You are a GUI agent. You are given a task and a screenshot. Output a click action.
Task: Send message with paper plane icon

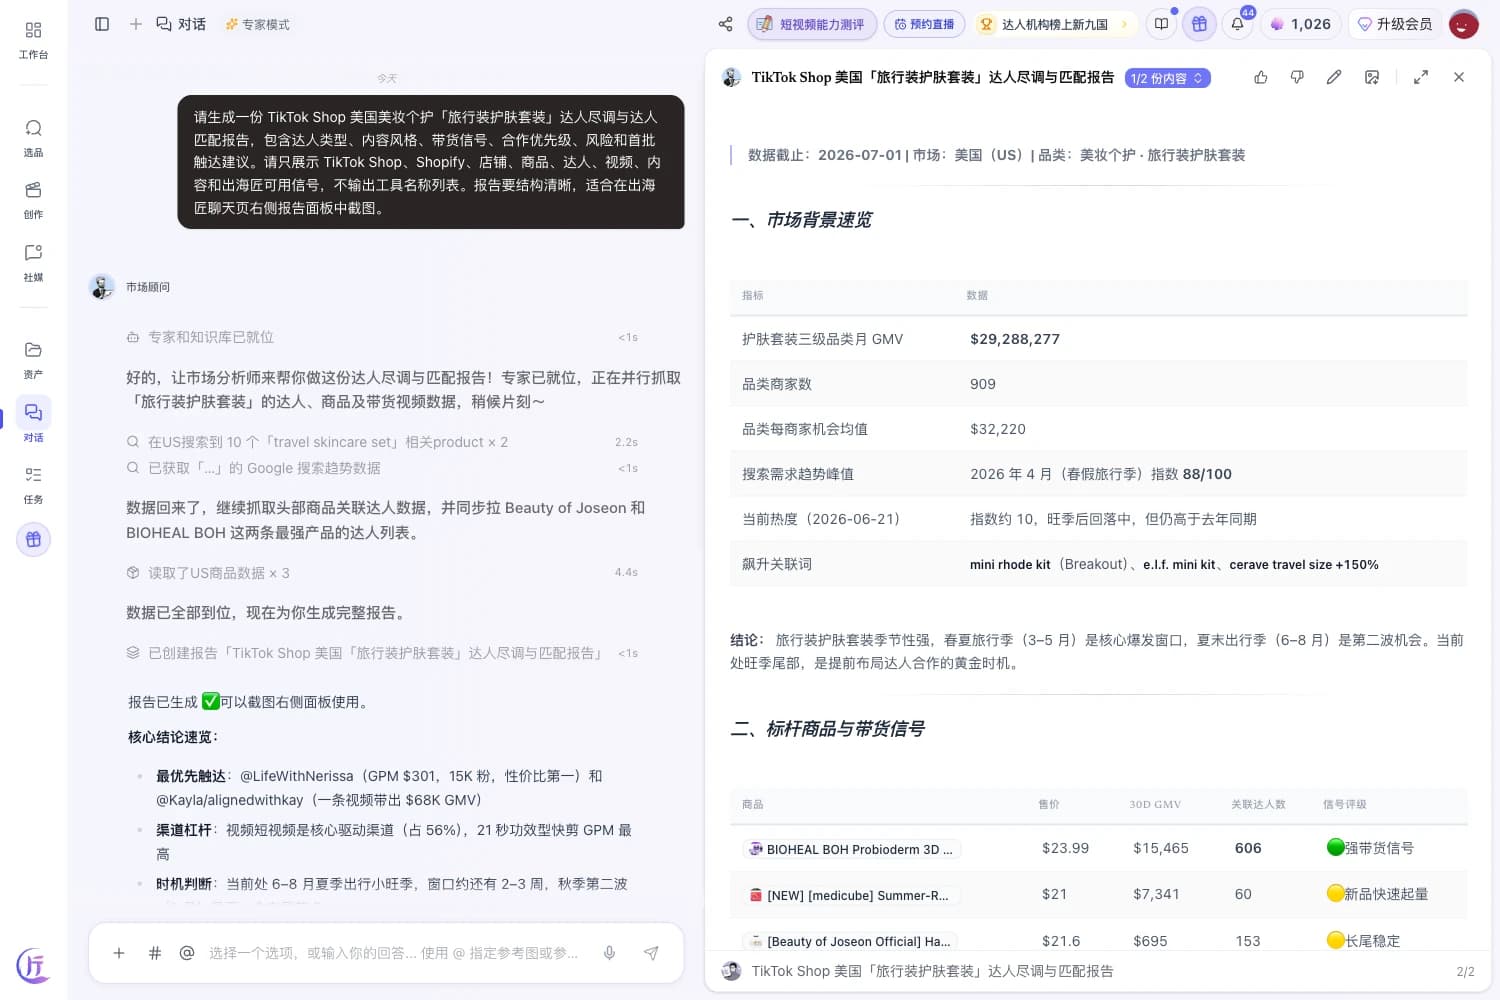(x=651, y=953)
